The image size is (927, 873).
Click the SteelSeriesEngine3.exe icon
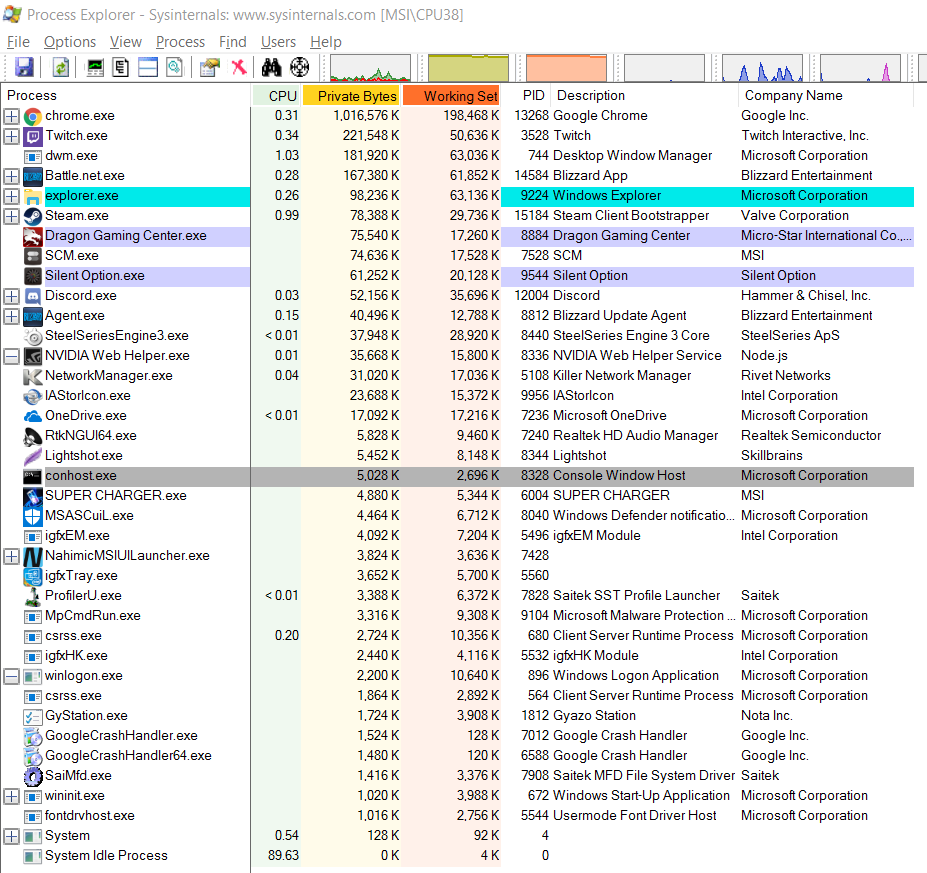pyautogui.click(x=33, y=336)
